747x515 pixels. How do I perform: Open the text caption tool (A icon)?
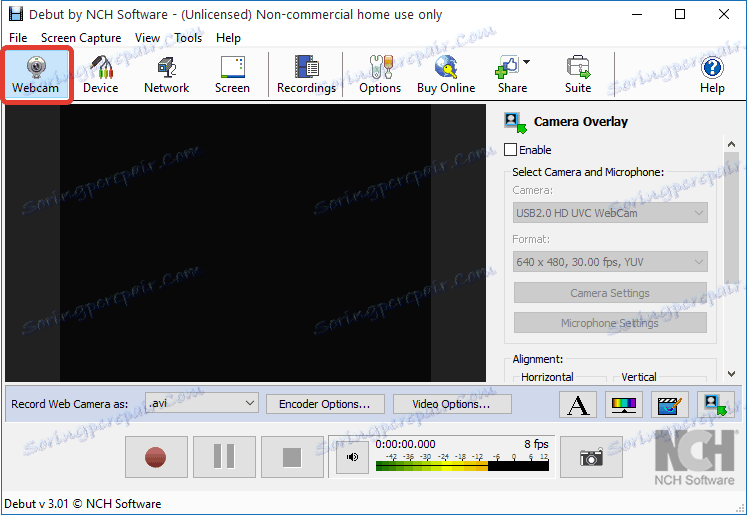click(x=578, y=404)
